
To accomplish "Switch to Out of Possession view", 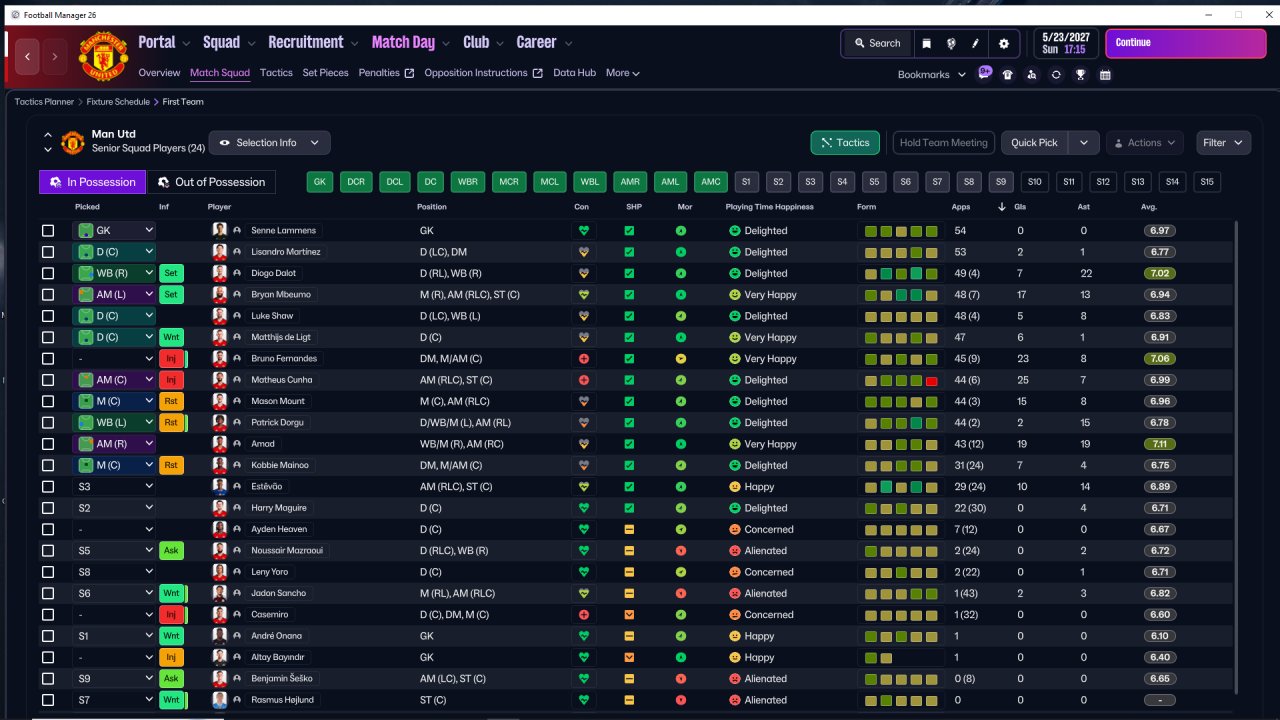I will click(211, 182).
